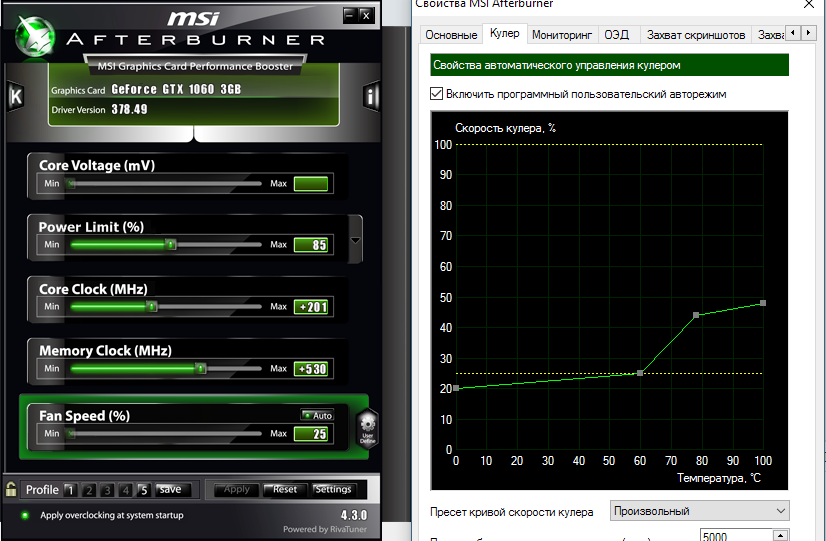
Task: Click Powered by RivaTuner text
Action: point(324,529)
